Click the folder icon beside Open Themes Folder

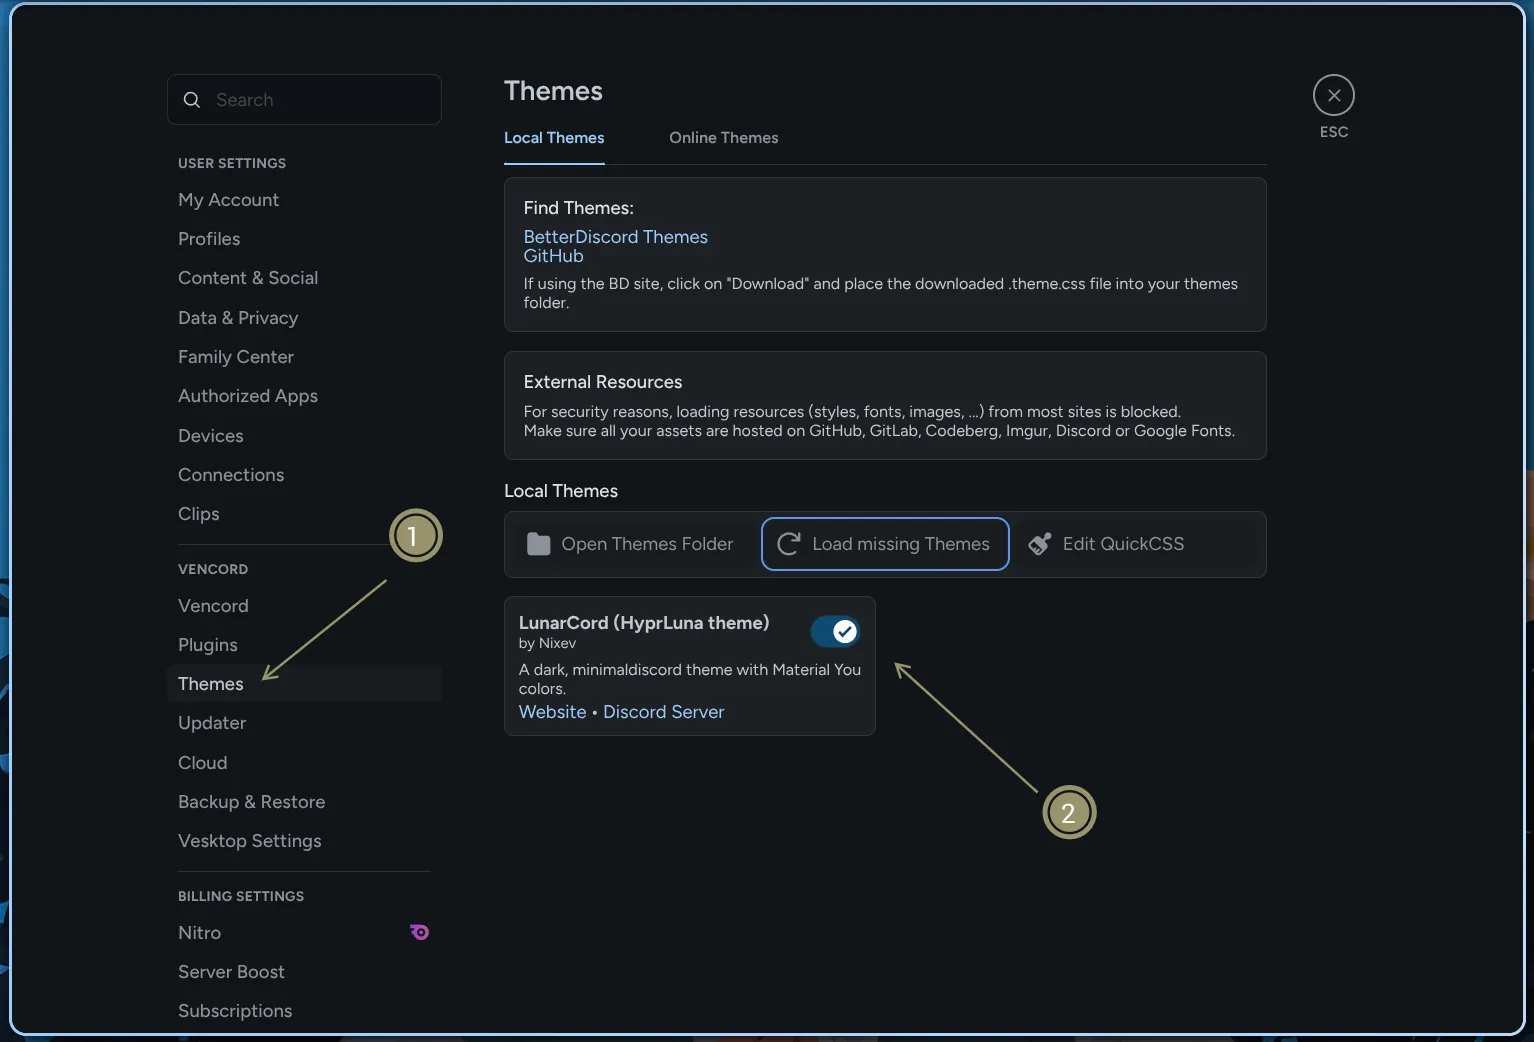539,544
